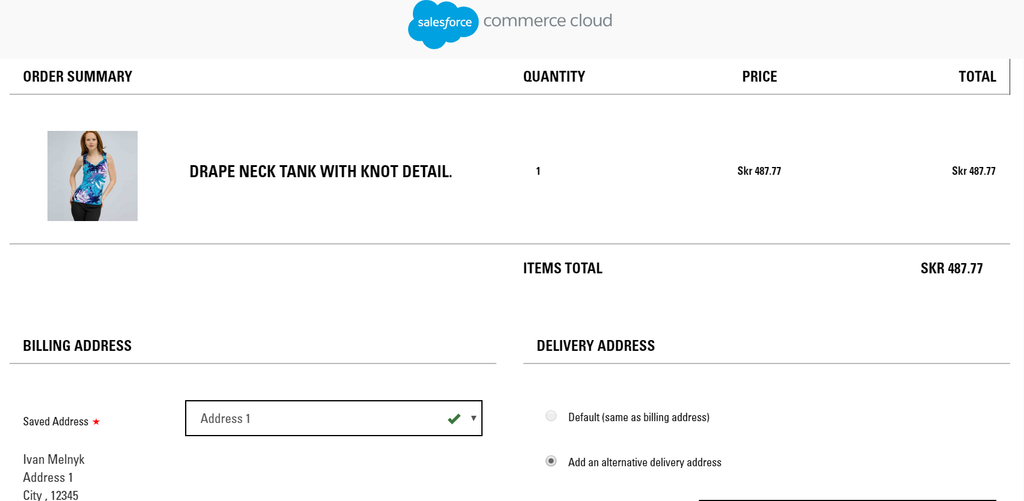Screen dimensions: 1024x501
Task: Click the Salesforce cloud logo
Action: click(x=443, y=23)
